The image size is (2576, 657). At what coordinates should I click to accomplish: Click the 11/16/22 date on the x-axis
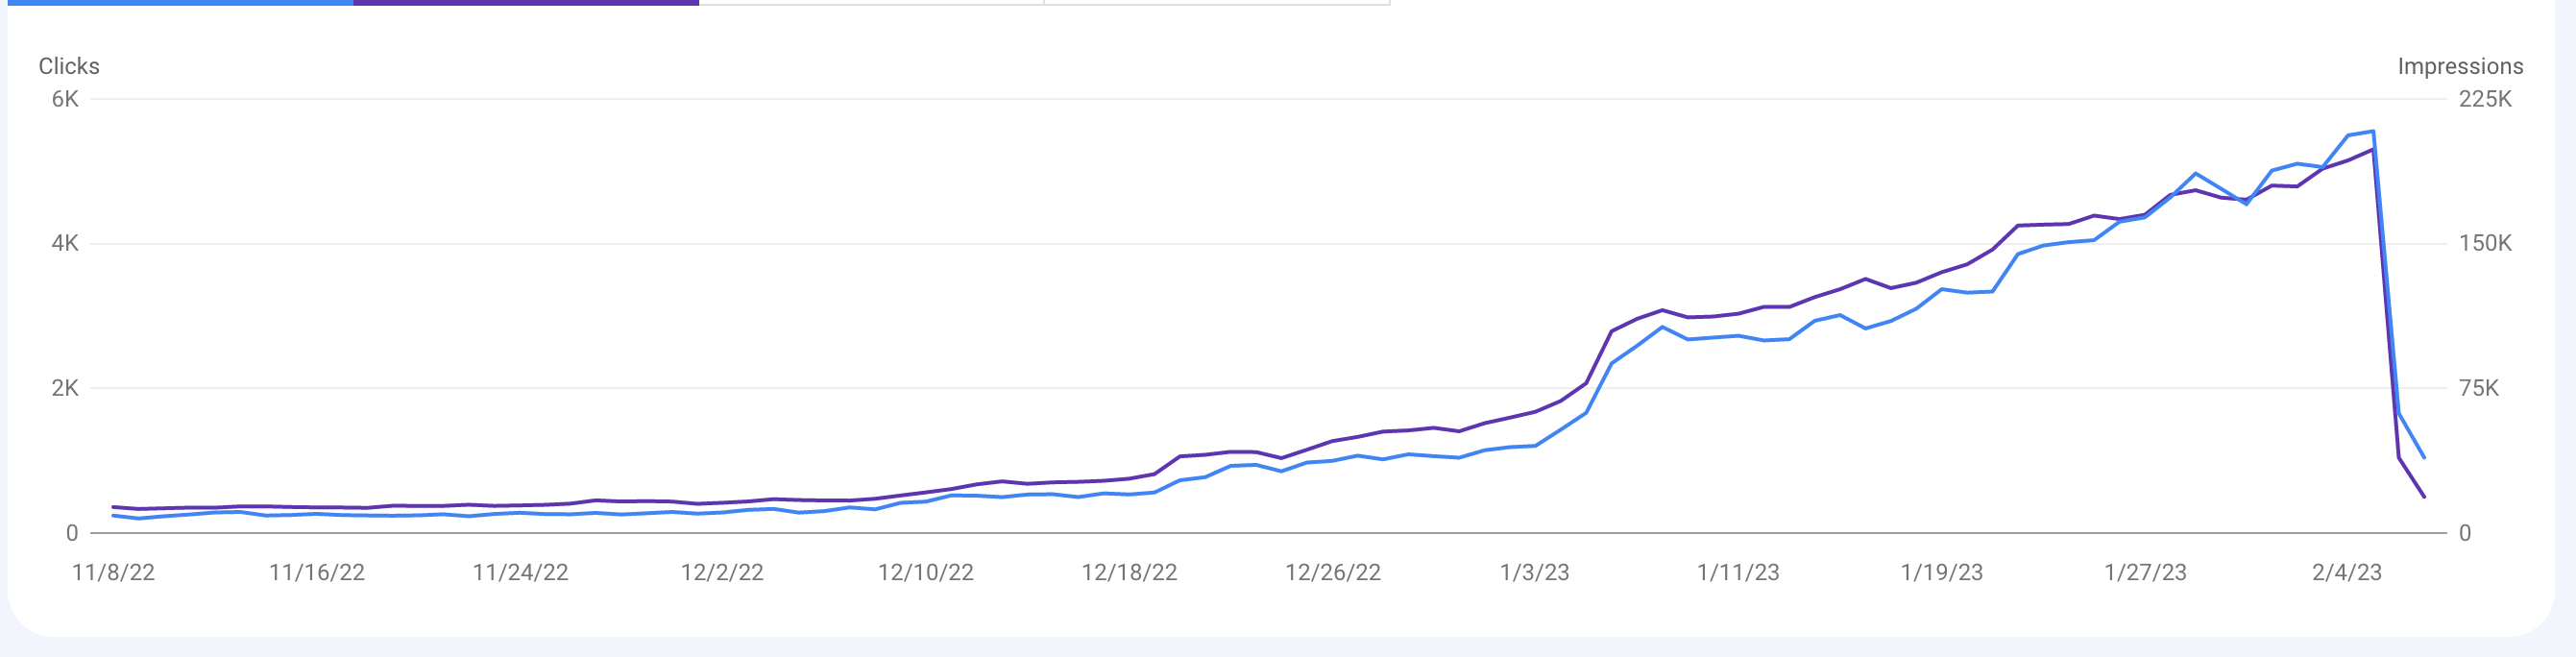tap(317, 572)
